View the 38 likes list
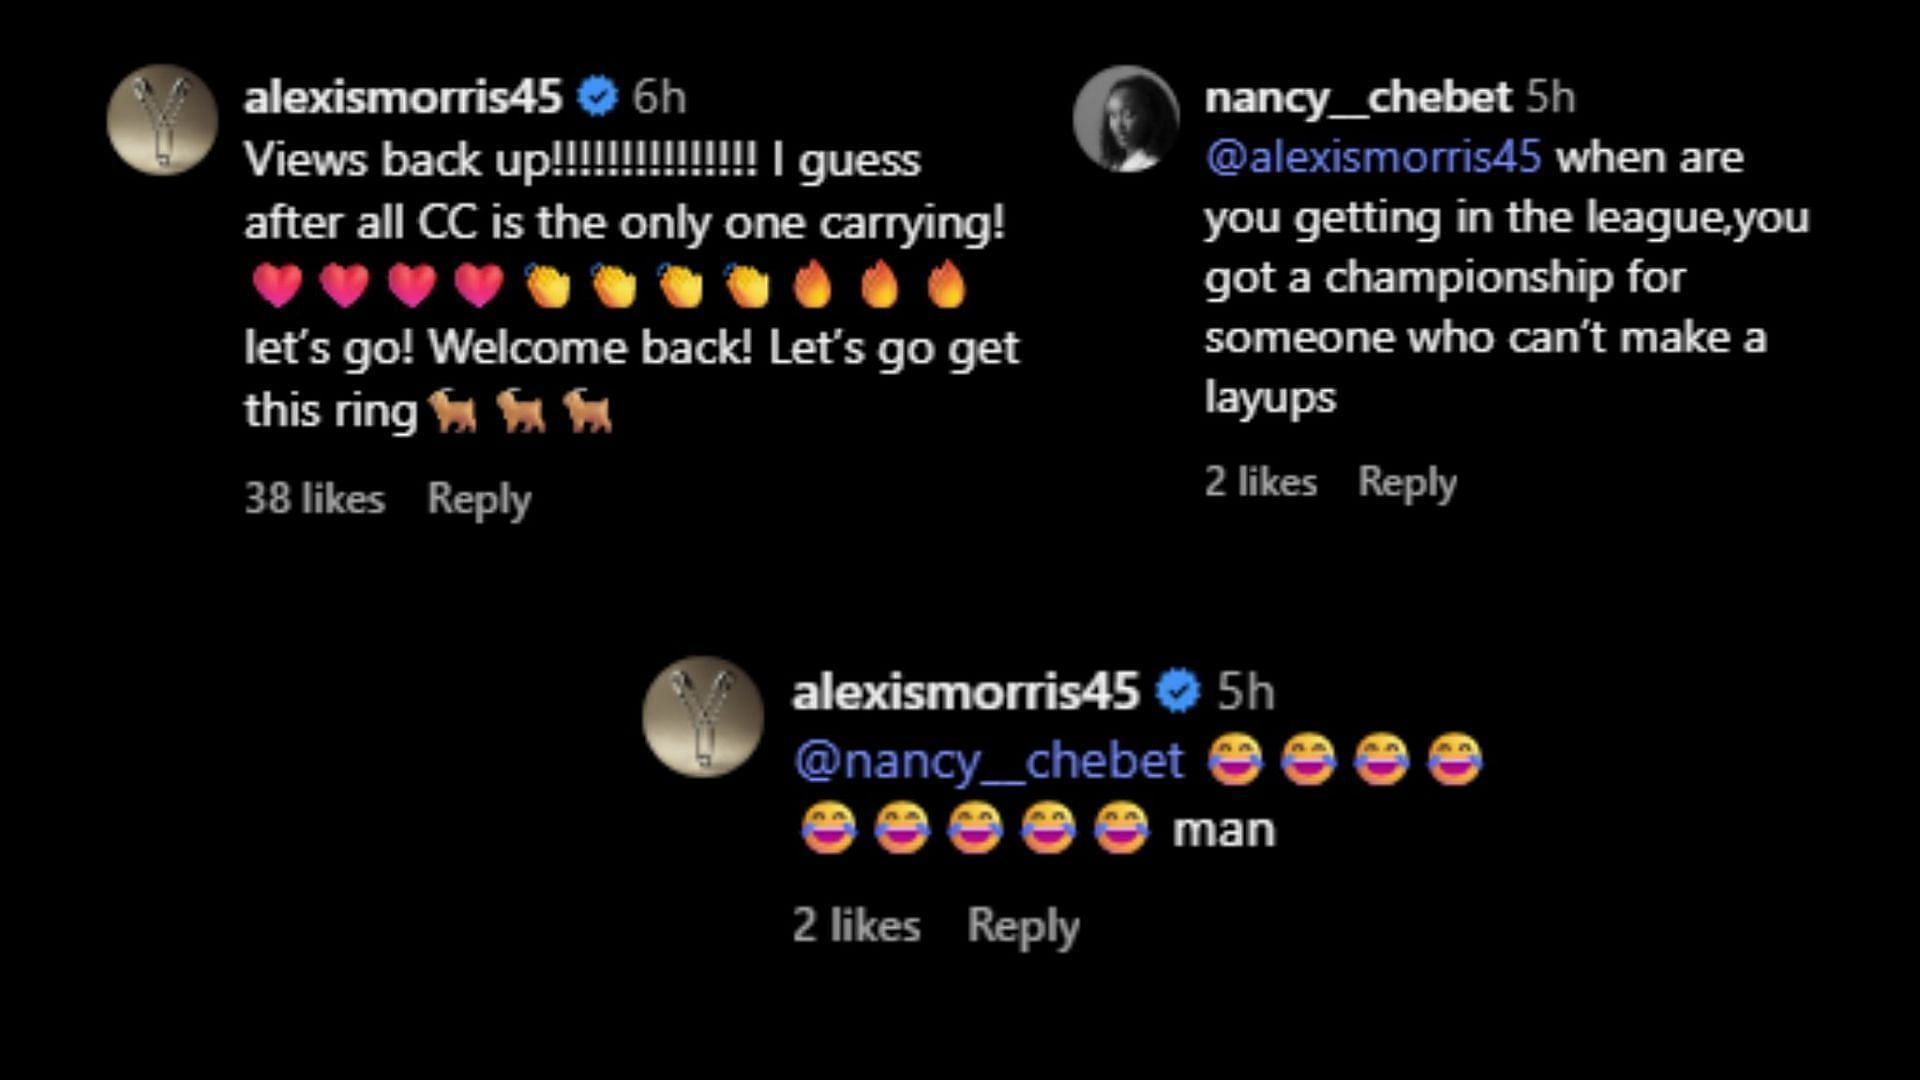The width and height of the screenshot is (1920, 1080). click(314, 498)
